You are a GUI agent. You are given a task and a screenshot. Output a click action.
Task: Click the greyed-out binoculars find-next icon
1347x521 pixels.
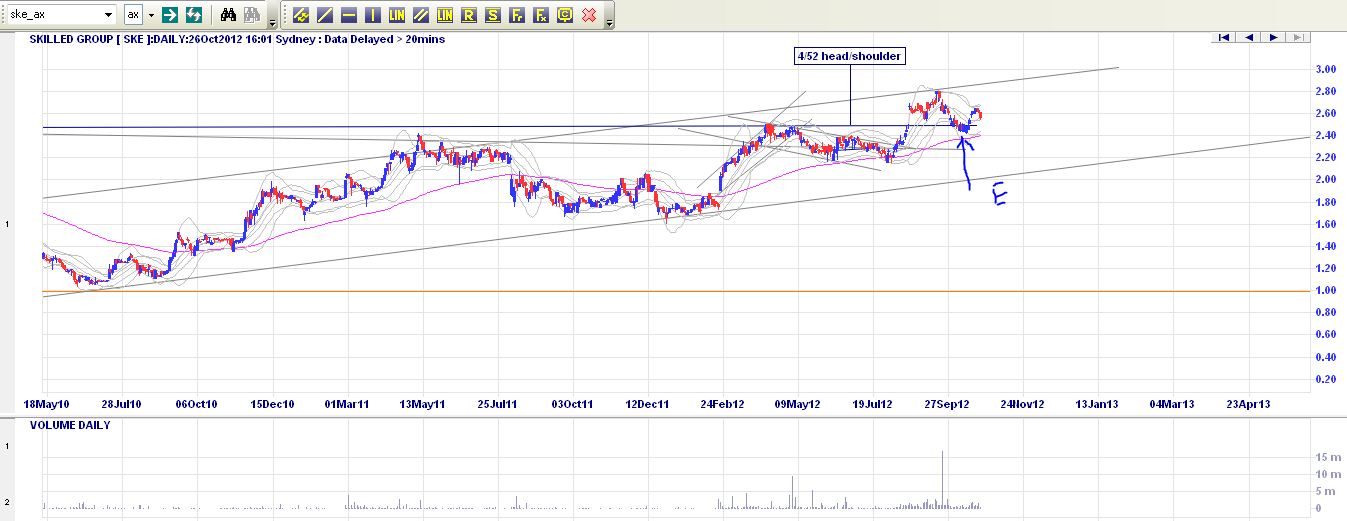tap(251, 15)
